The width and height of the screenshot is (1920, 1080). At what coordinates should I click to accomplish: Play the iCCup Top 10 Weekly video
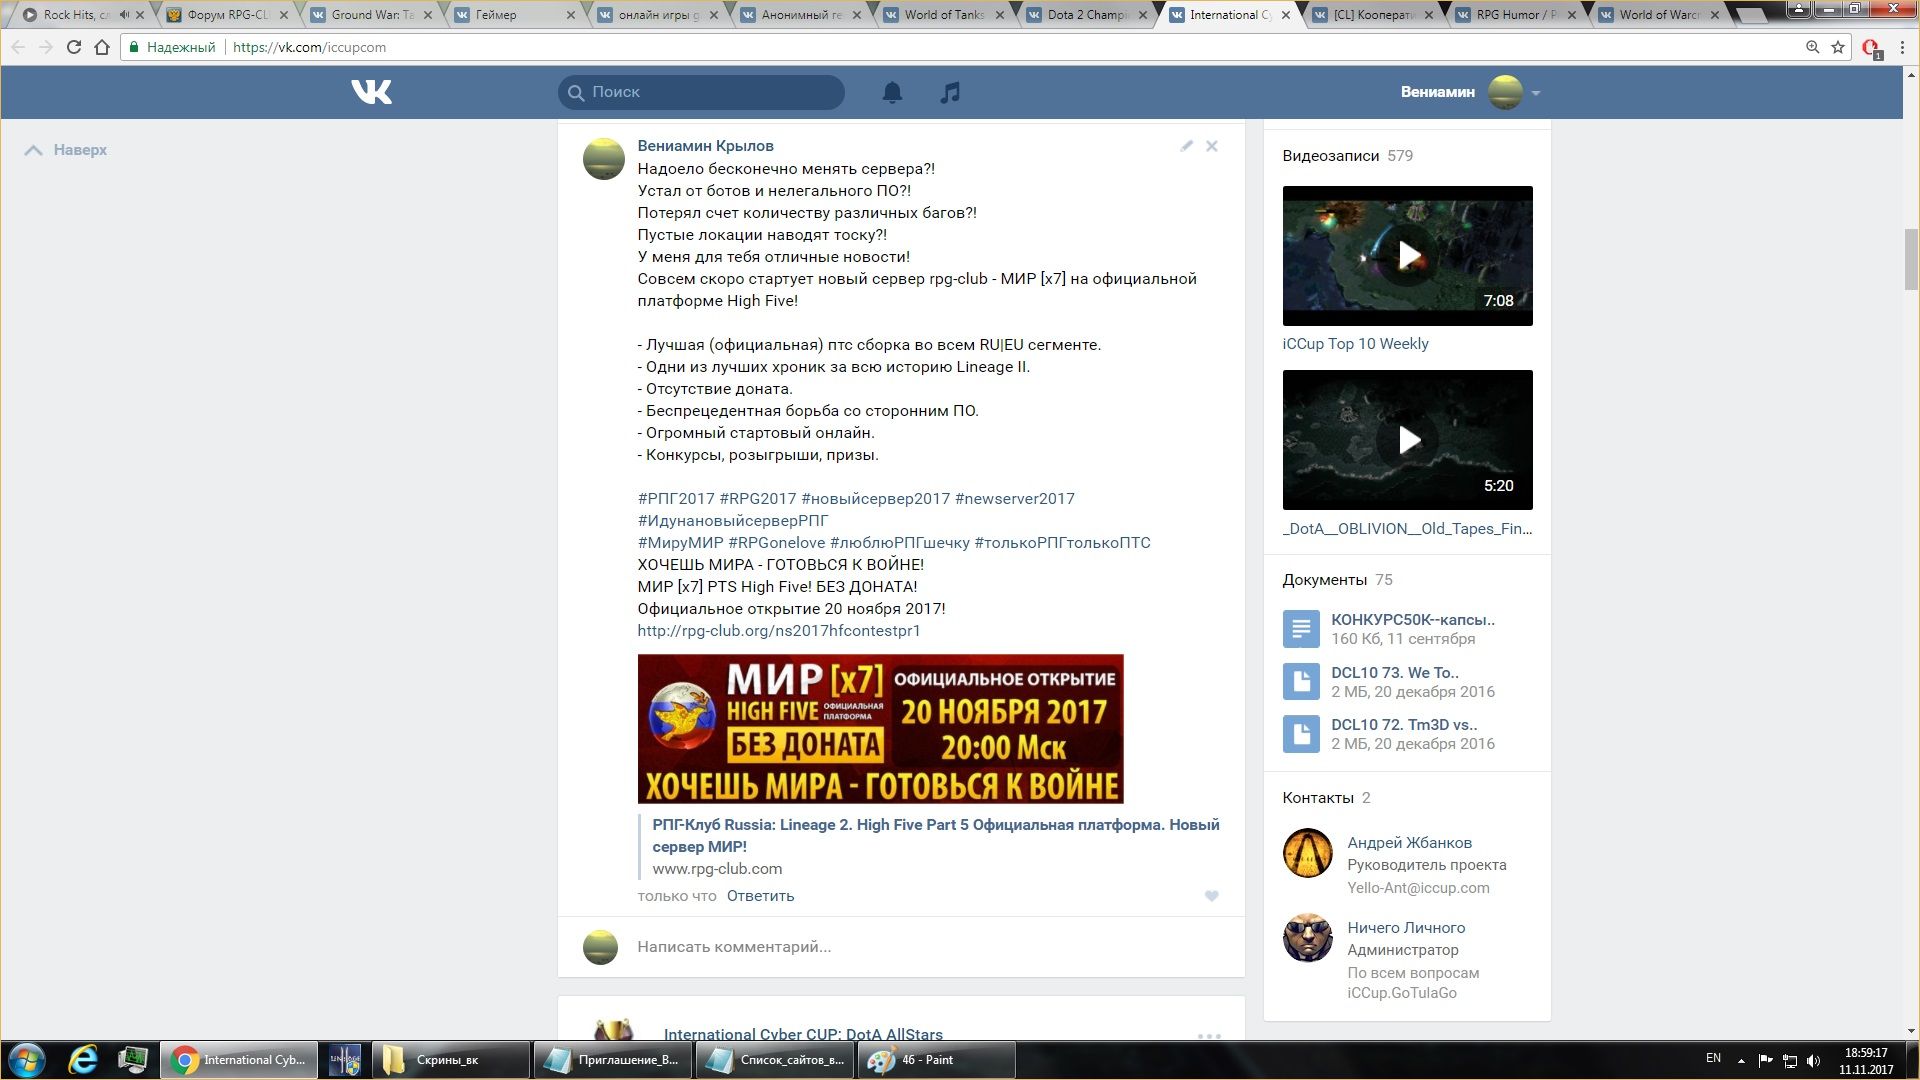tap(1407, 256)
